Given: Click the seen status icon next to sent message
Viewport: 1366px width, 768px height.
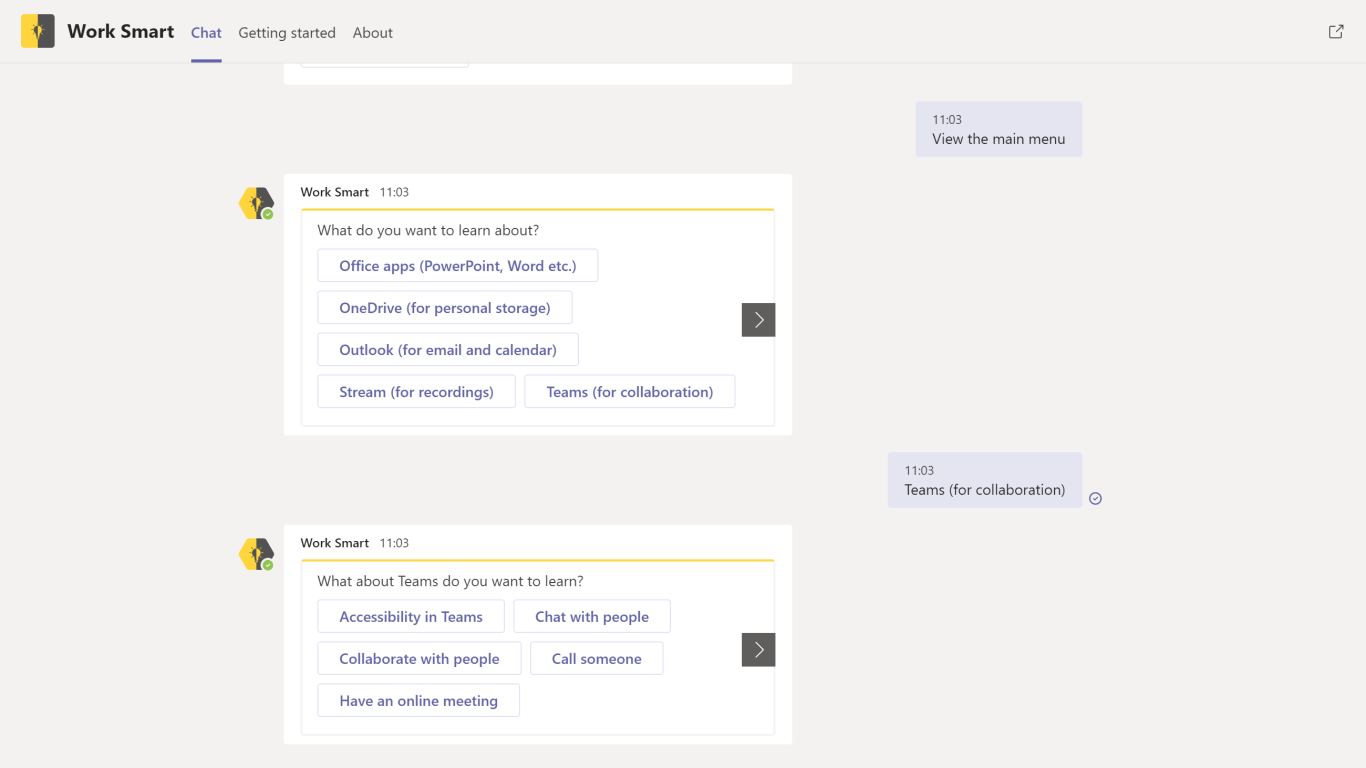Looking at the screenshot, I should pyautogui.click(x=1095, y=498).
